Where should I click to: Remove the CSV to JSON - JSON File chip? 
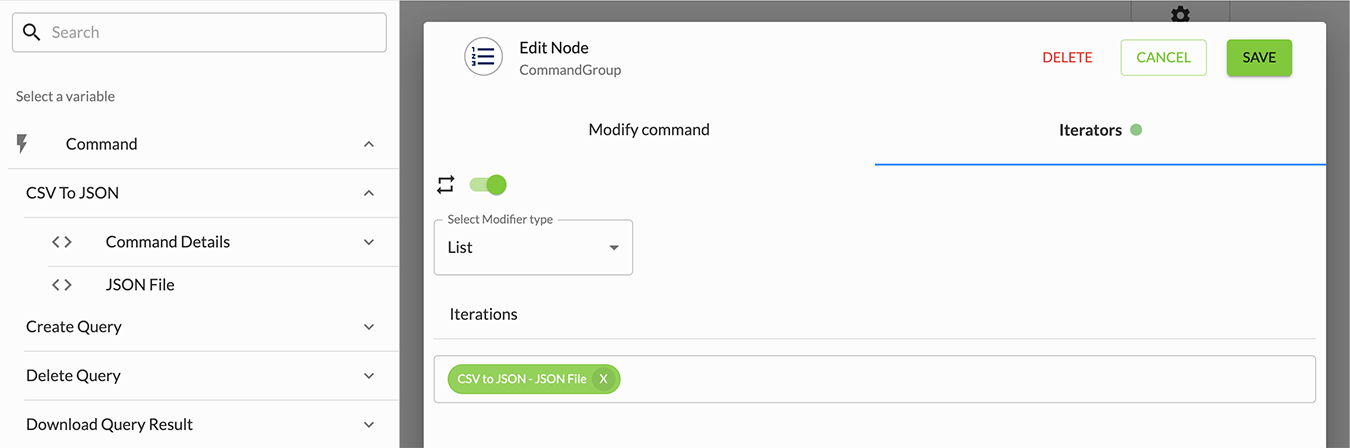(603, 379)
